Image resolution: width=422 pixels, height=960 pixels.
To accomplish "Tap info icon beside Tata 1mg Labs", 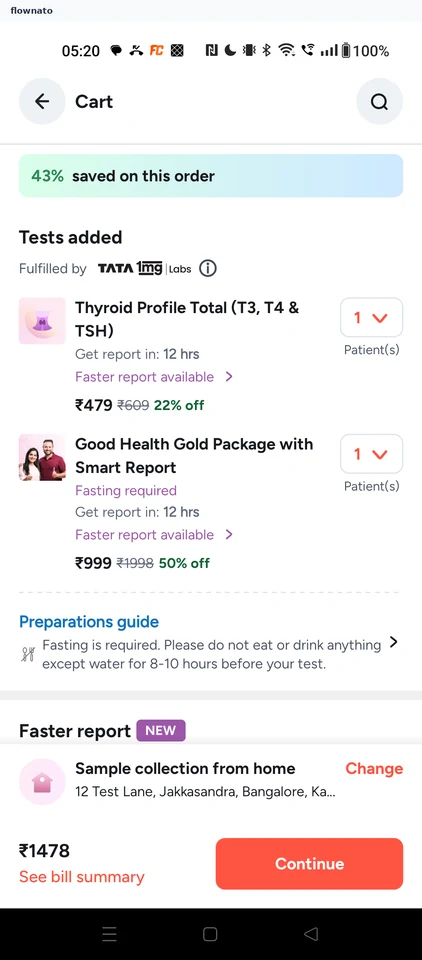I will (x=208, y=268).
